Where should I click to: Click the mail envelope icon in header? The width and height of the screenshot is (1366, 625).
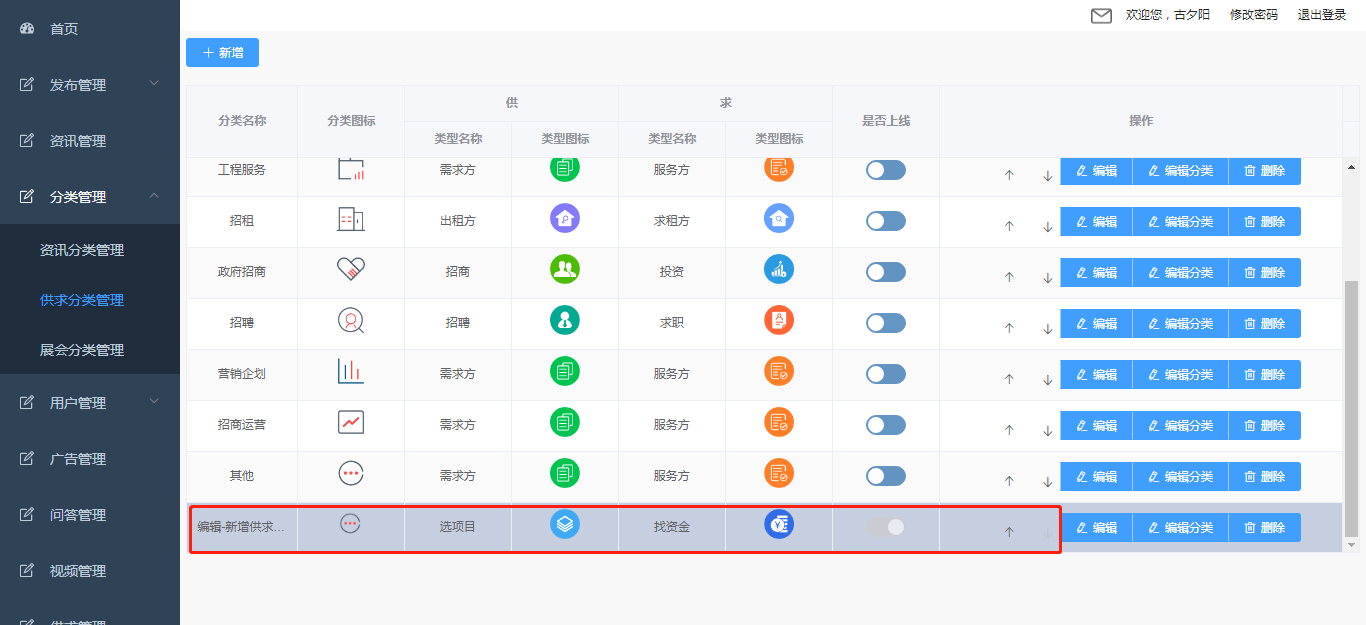[1101, 15]
